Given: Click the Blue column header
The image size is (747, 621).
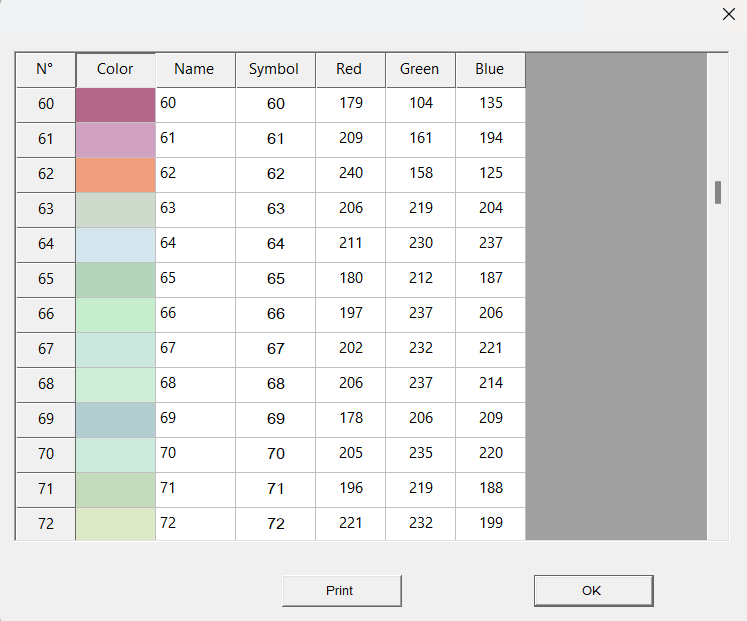Looking at the screenshot, I should (x=490, y=70).
